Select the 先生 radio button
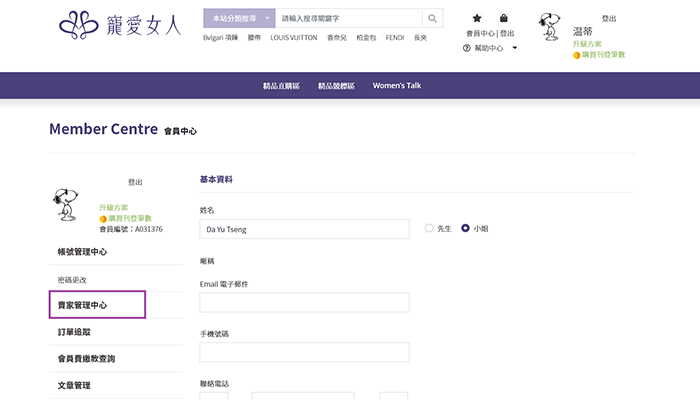The height and width of the screenshot is (400, 700). tap(430, 228)
